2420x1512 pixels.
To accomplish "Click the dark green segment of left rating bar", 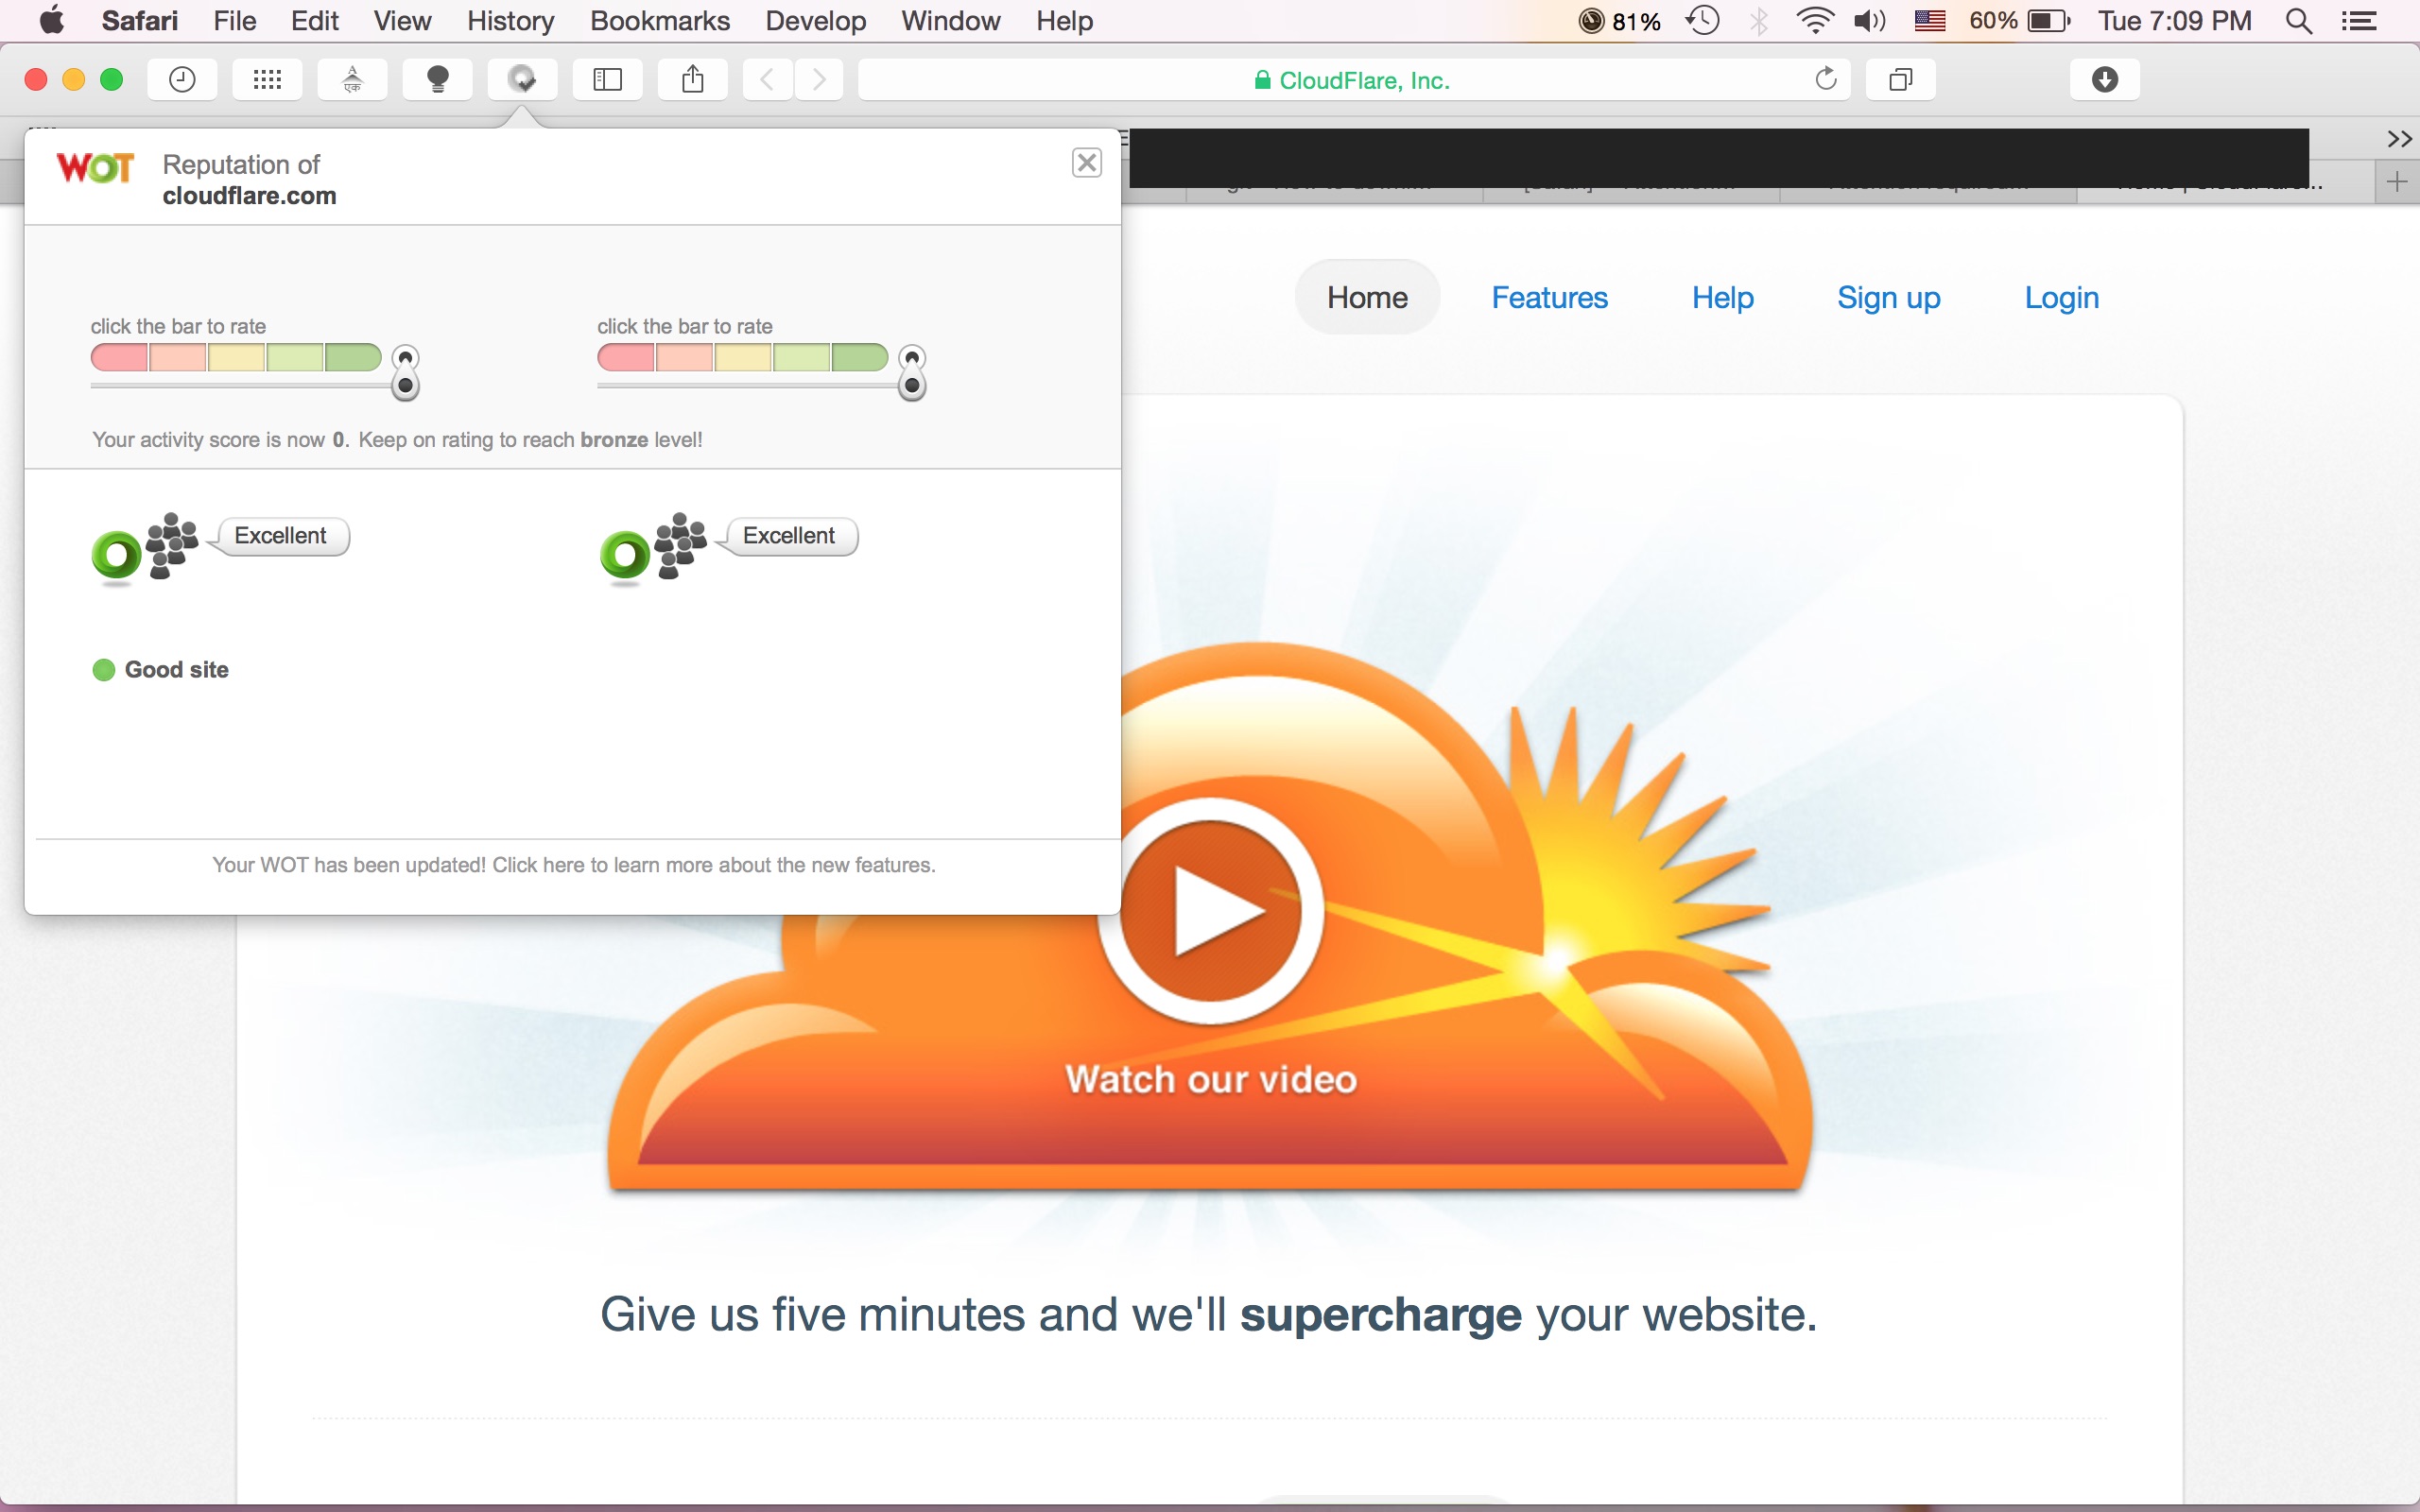I will coord(353,357).
